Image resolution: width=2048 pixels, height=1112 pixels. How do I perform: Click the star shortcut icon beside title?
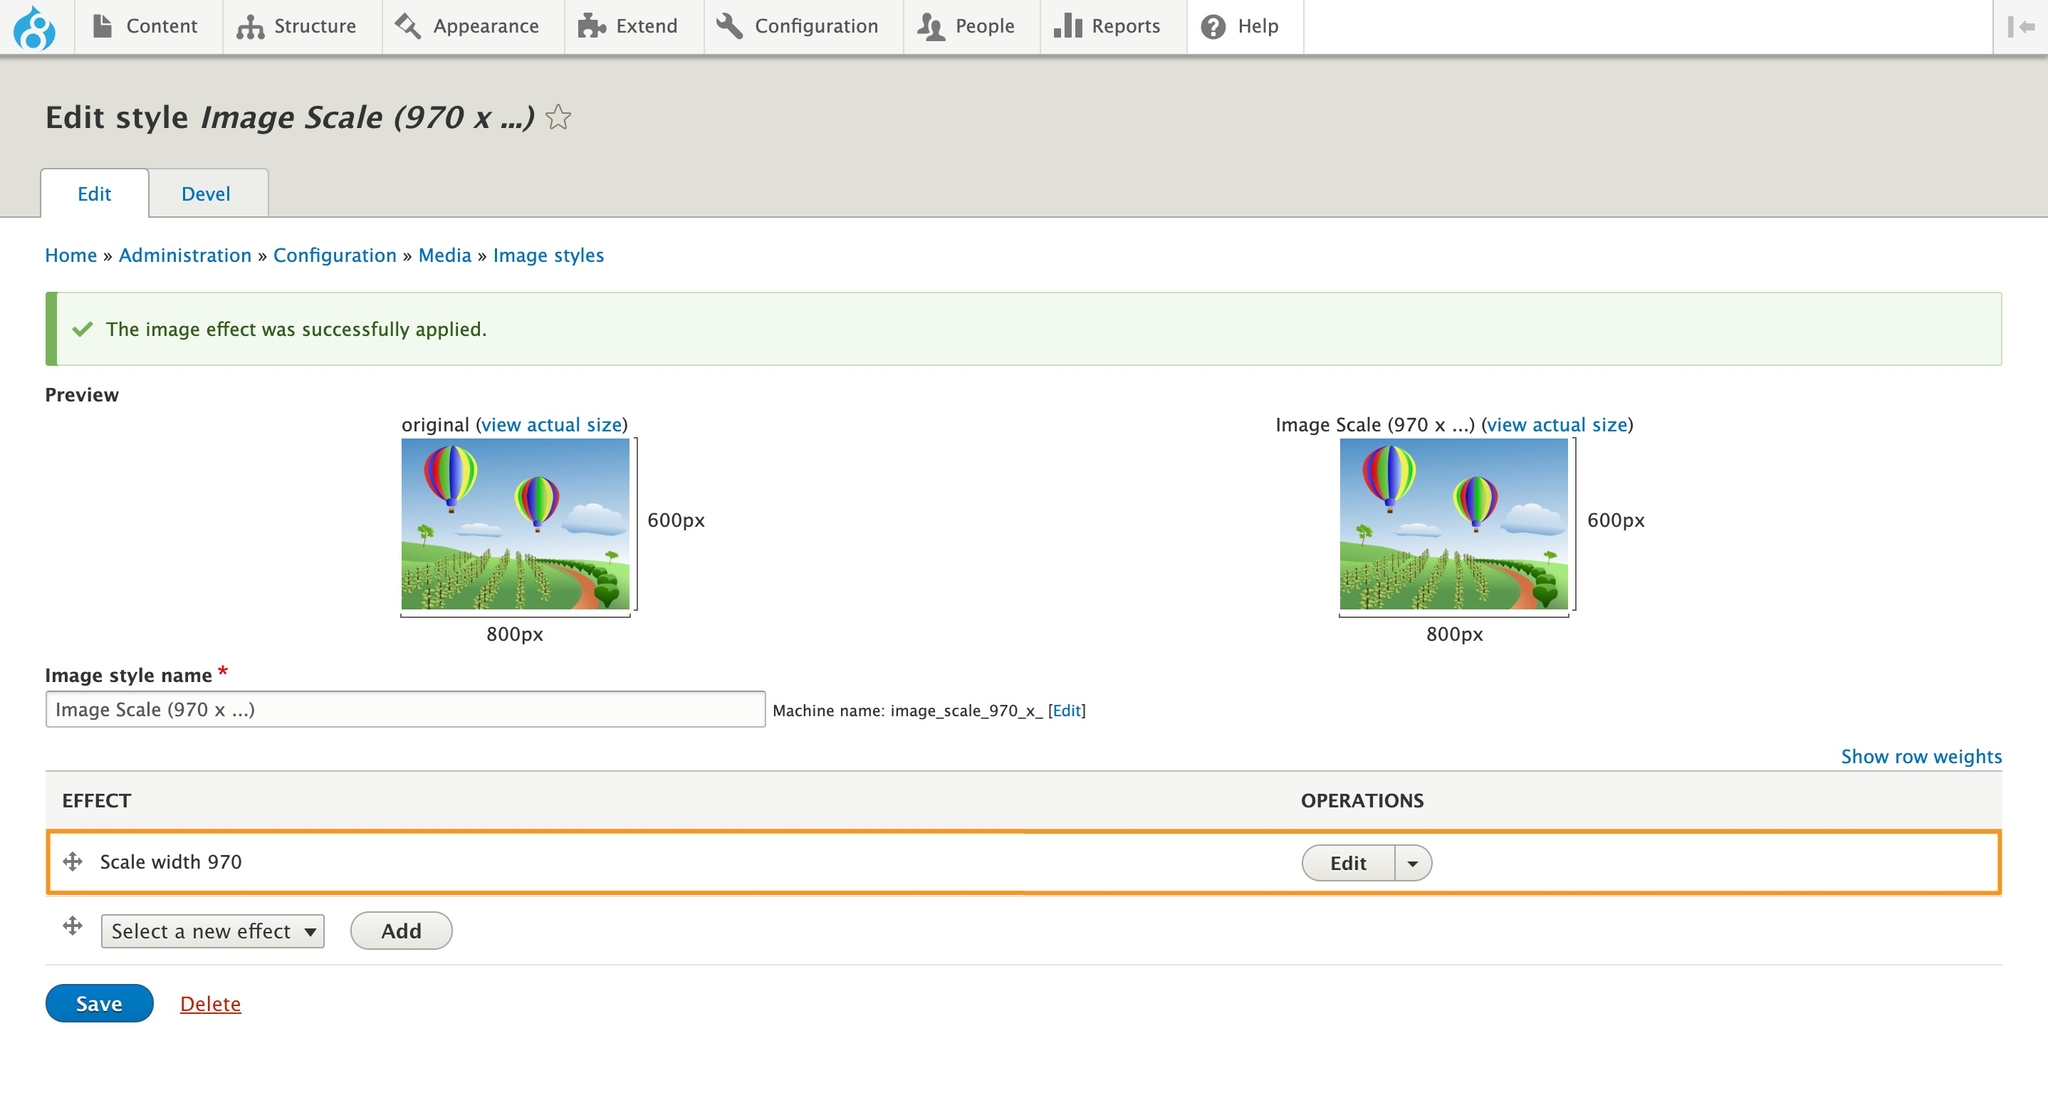click(x=559, y=118)
